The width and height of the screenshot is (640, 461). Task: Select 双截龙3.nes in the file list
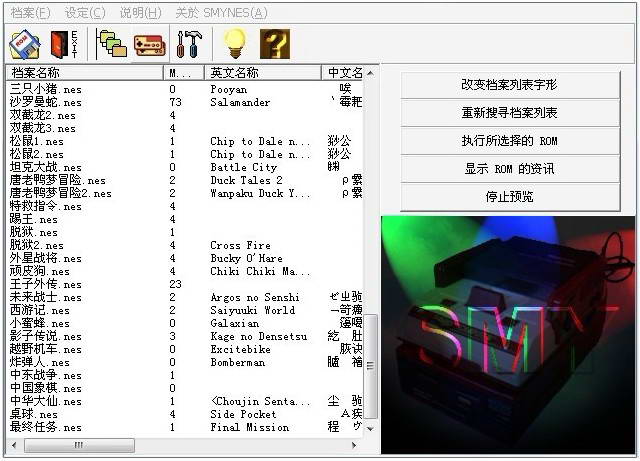43,128
